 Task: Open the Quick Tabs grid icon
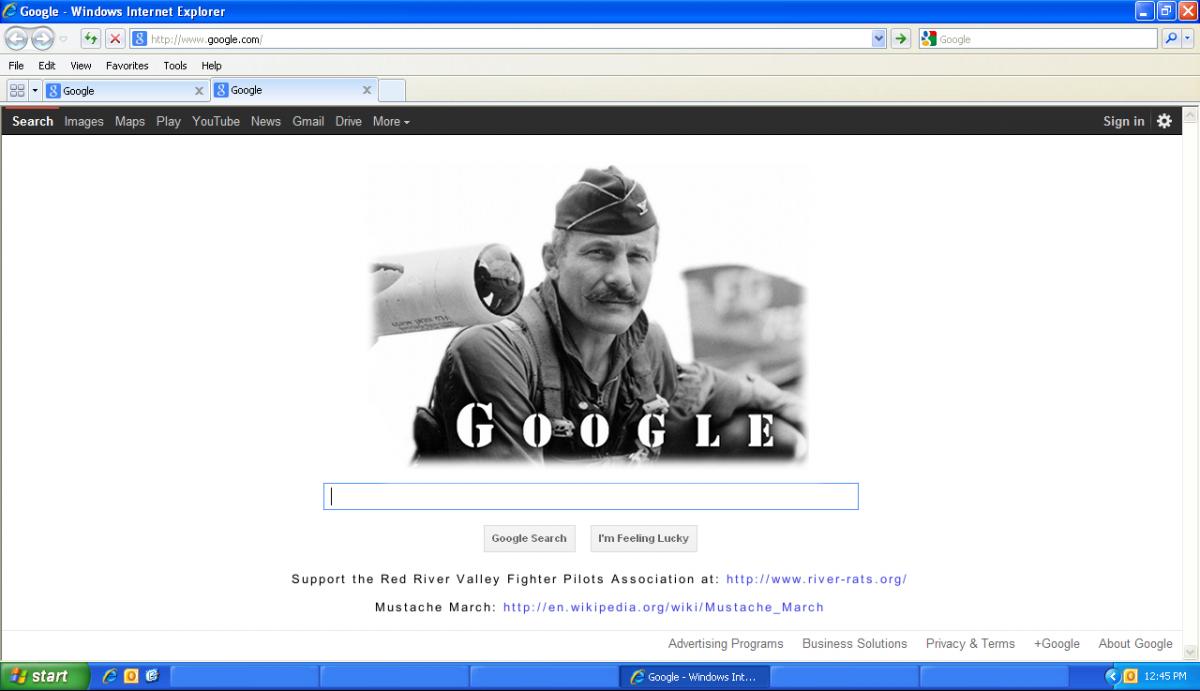pos(17,90)
